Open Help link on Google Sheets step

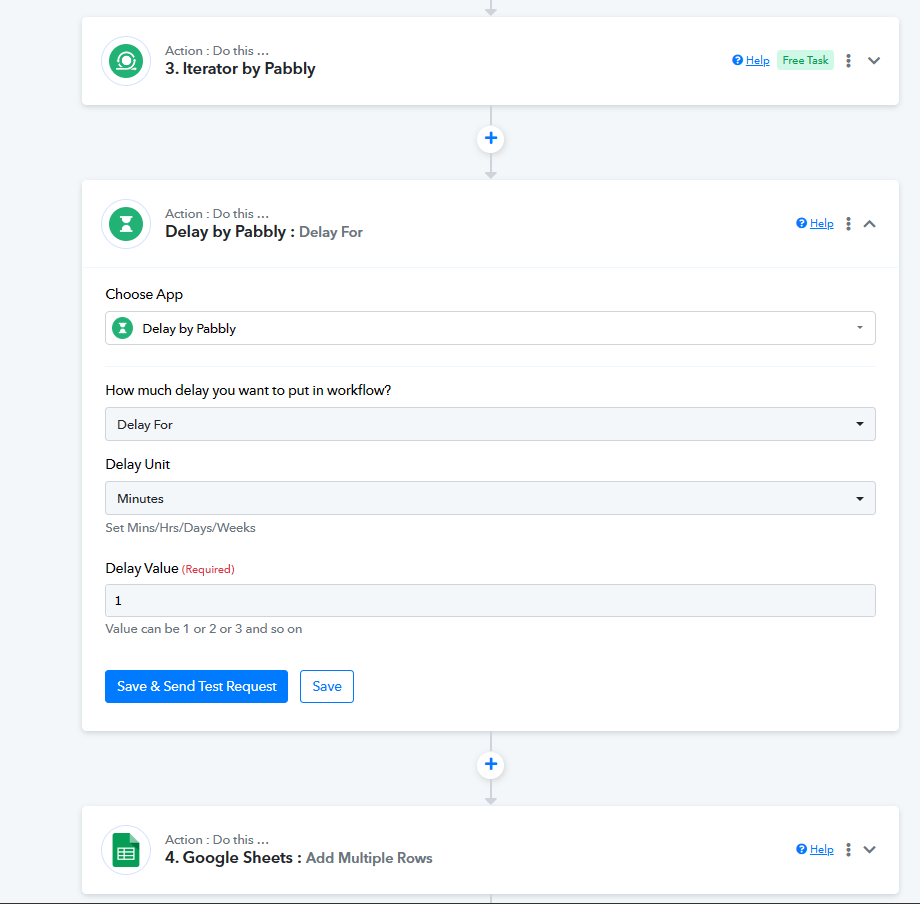[821, 849]
